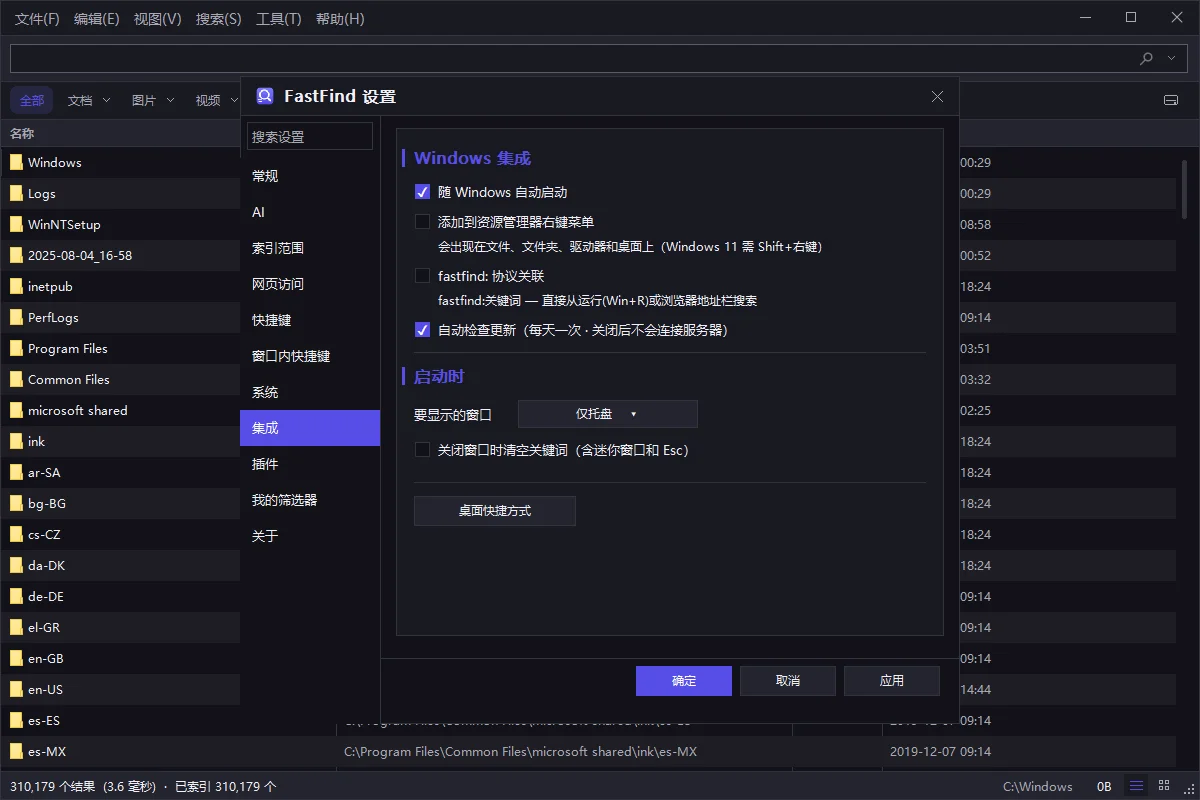Open the 搜索(S) menu
1200x800 pixels.
click(x=219, y=19)
